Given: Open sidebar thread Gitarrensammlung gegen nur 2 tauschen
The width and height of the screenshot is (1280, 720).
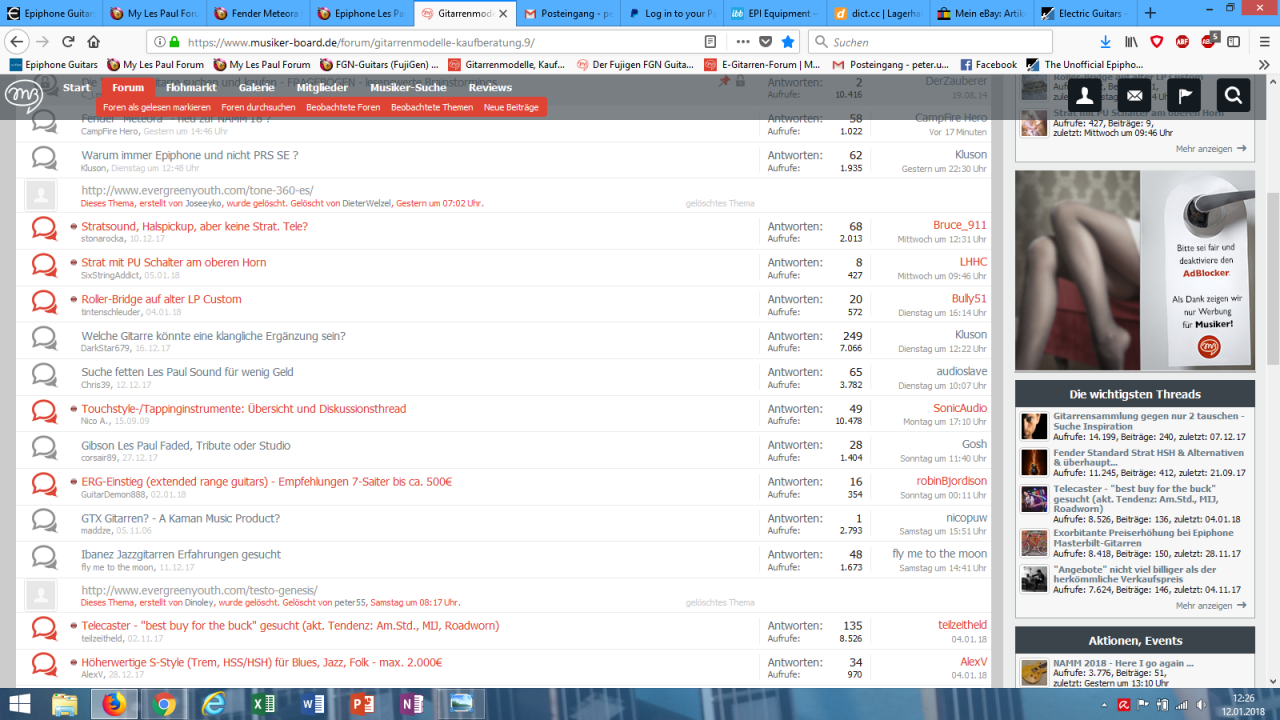Looking at the screenshot, I should click(1149, 421).
